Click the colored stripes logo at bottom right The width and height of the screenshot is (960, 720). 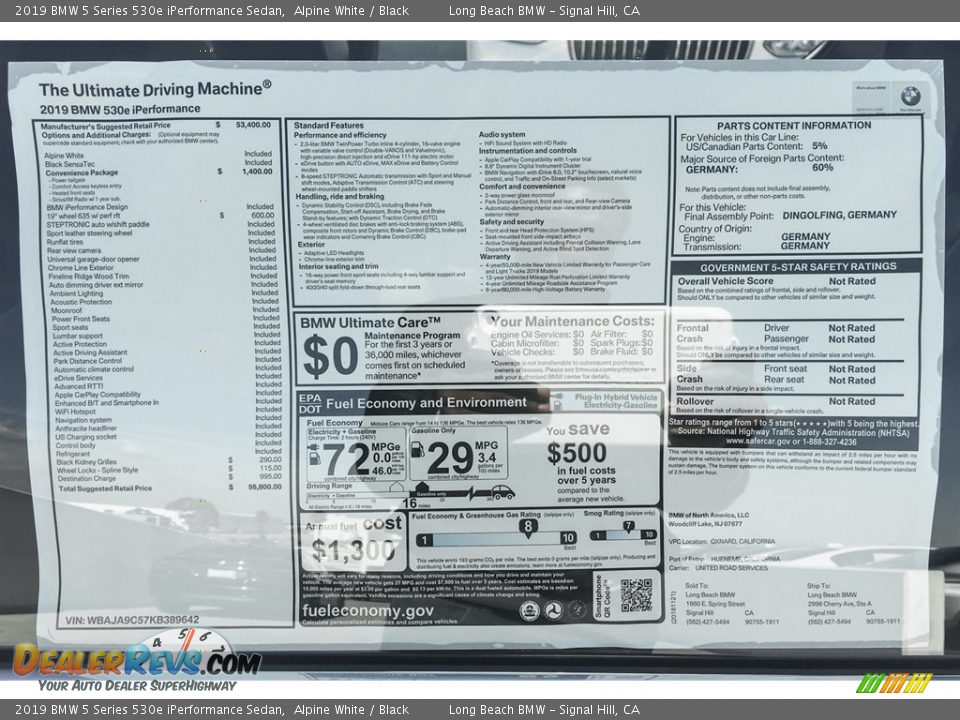point(894,683)
